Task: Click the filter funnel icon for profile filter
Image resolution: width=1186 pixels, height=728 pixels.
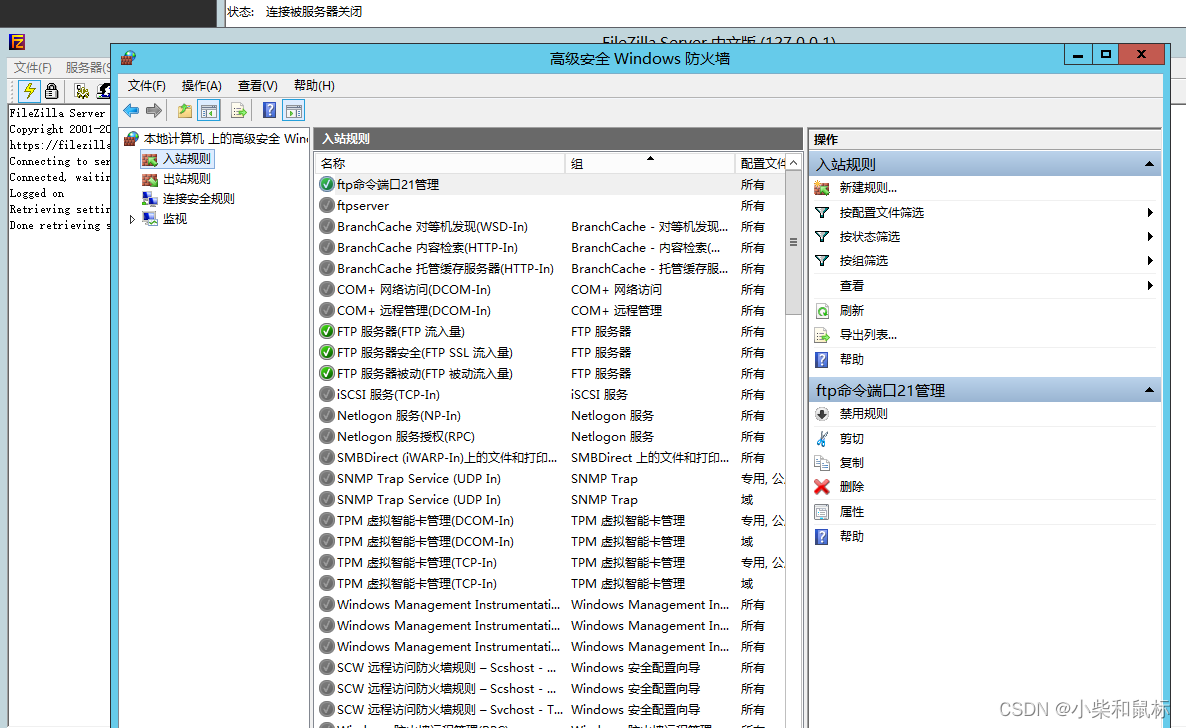Action: pyautogui.click(x=822, y=213)
